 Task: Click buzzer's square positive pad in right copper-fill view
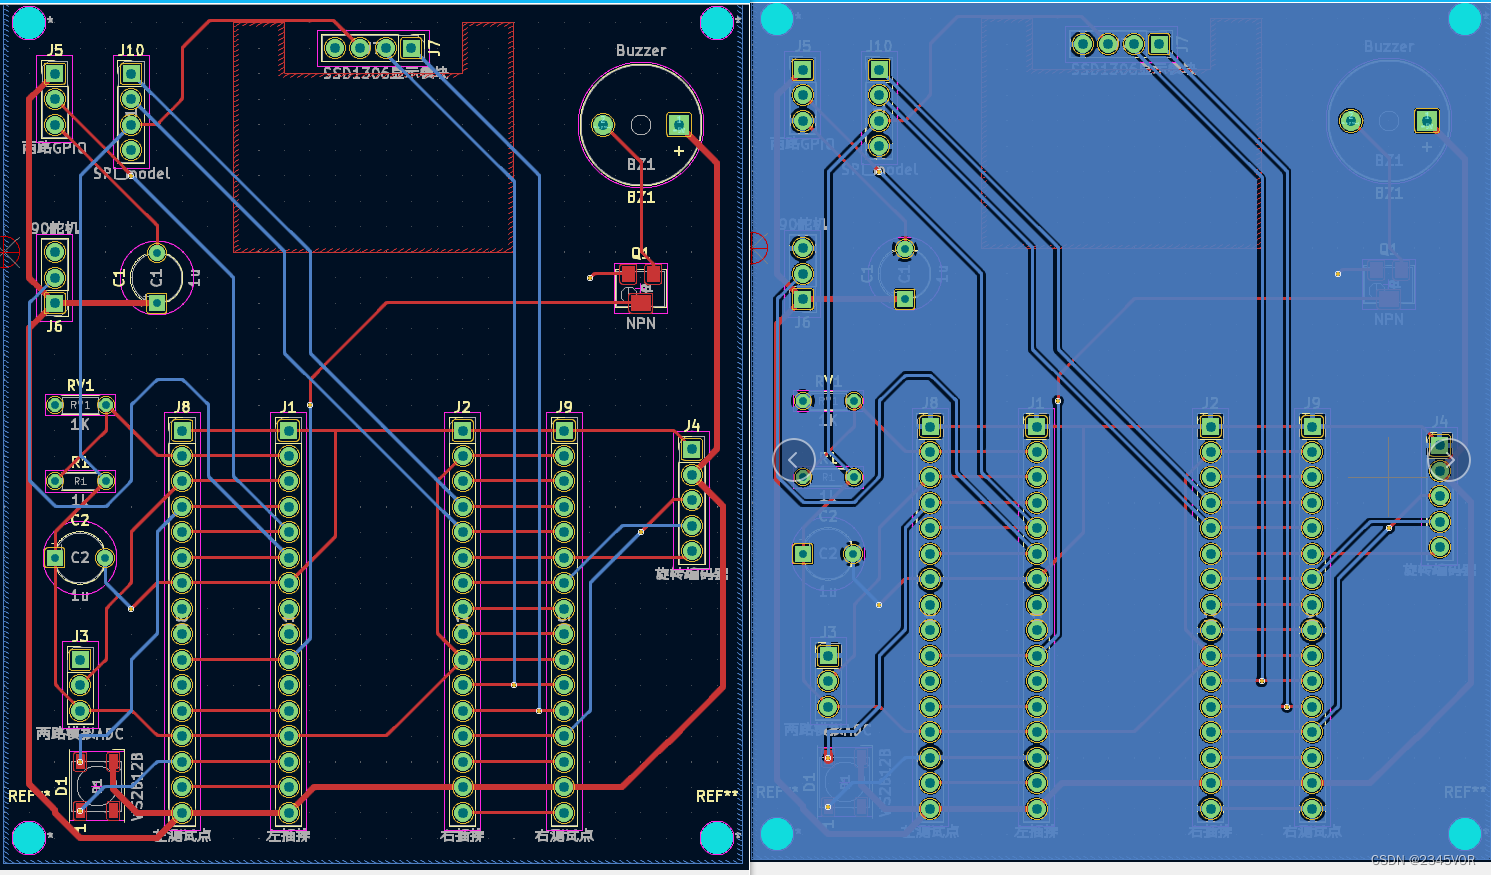coord(1427,121)
